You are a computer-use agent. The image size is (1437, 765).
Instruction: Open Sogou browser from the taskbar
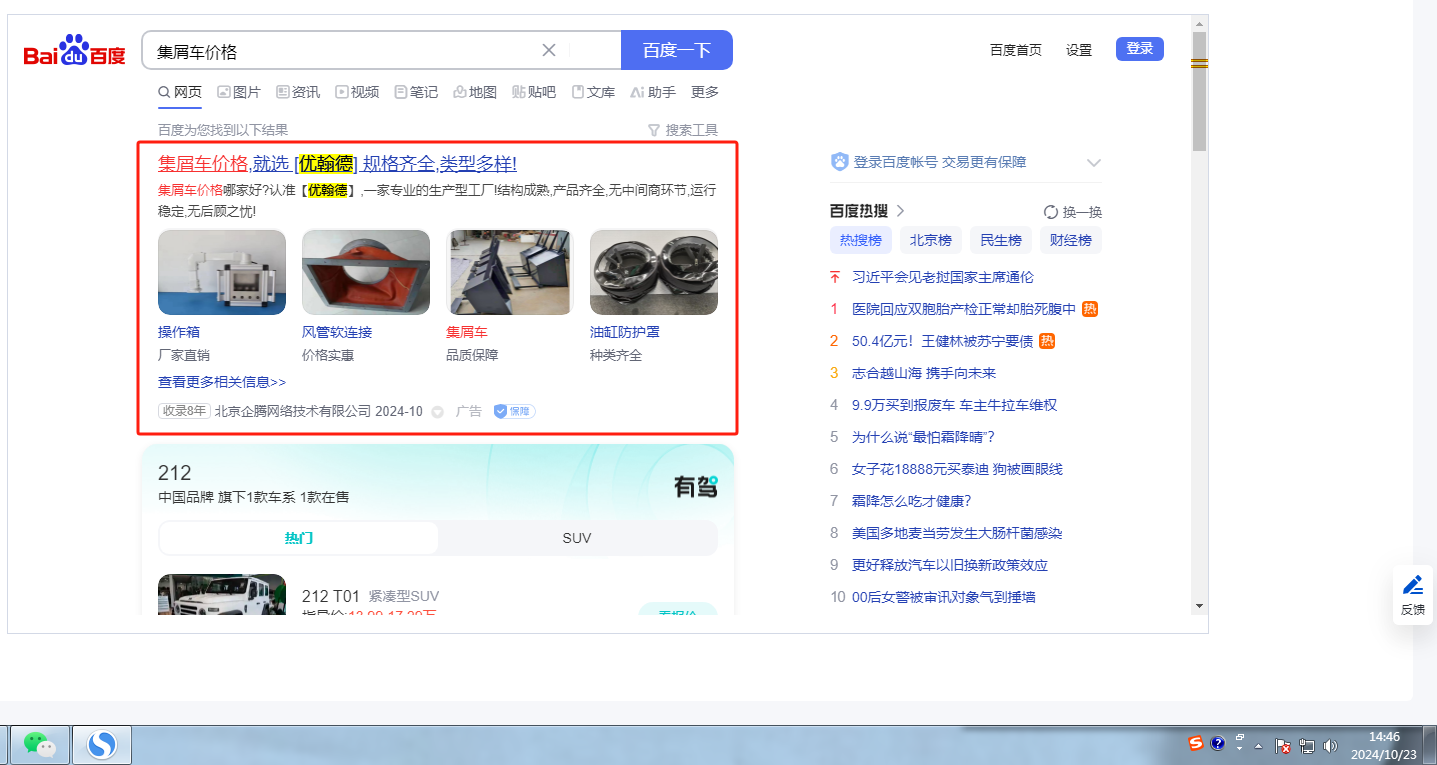point(102,744)
